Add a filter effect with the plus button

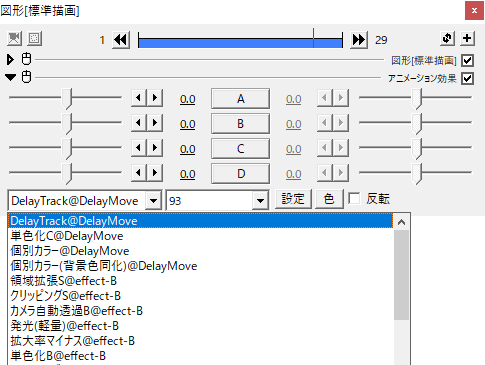467,38
